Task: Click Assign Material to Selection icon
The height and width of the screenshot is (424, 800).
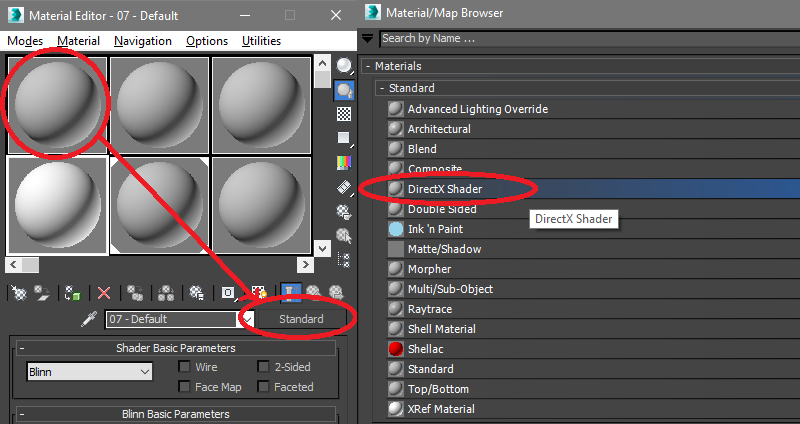Action: (73, 293)
